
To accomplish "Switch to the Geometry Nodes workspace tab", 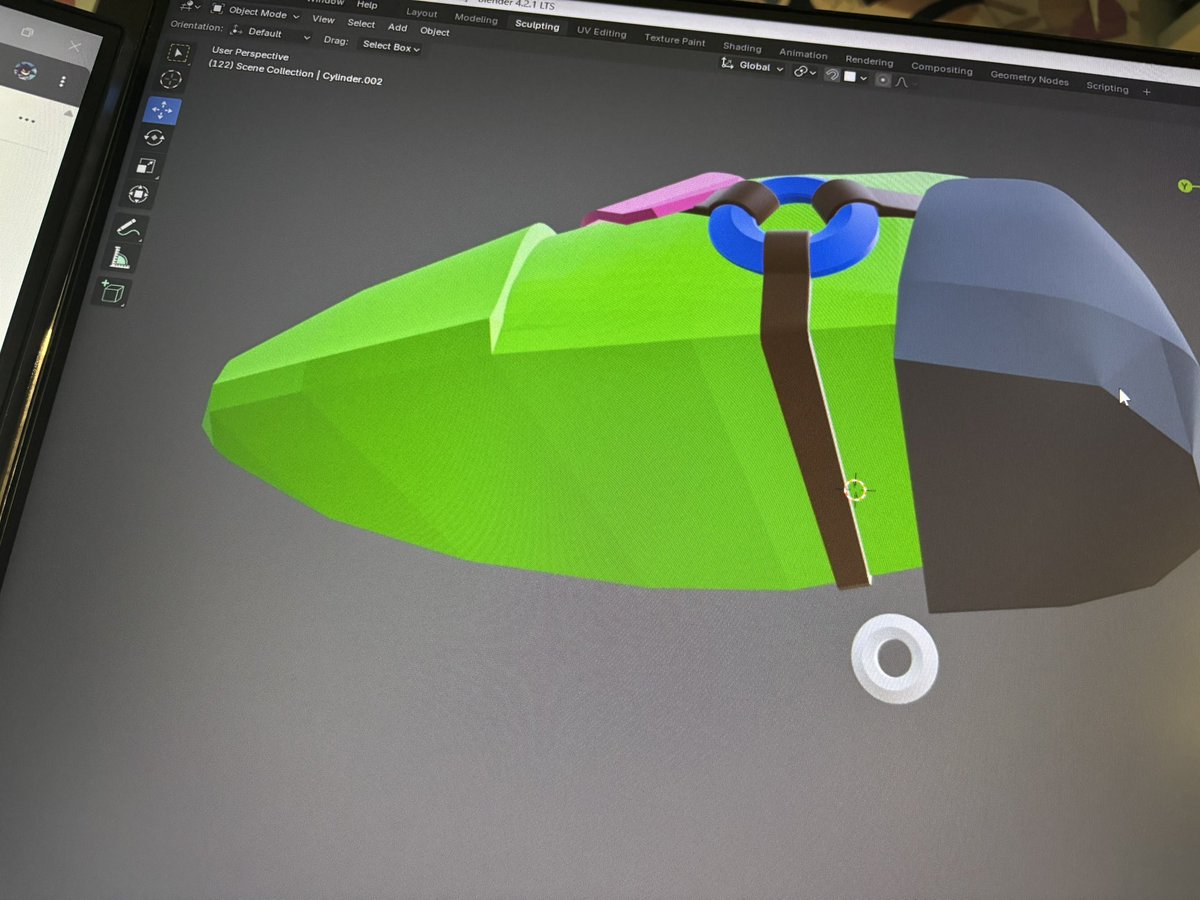I will (1029, 78).
